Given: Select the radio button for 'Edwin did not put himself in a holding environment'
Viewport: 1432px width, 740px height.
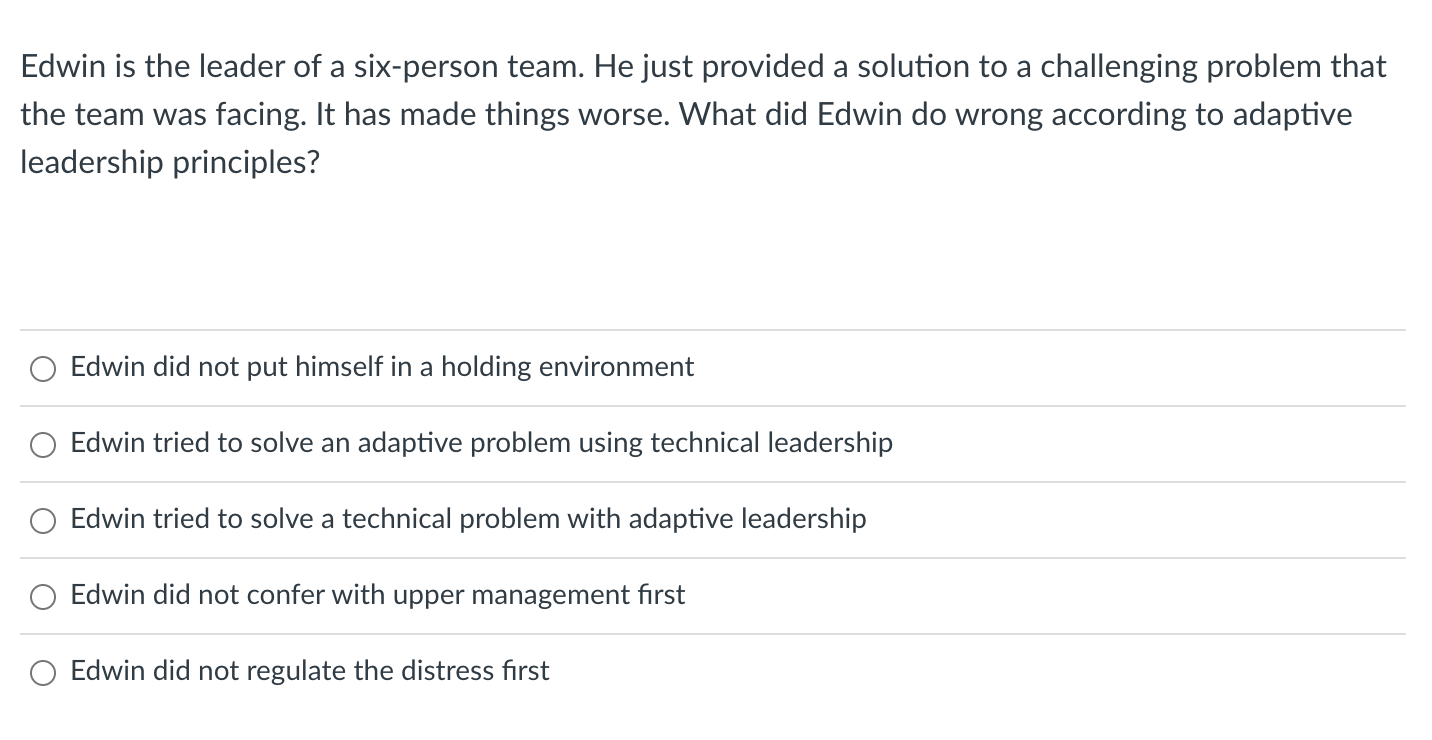Looking at the screenshot, I should click(x=42, y=368).
